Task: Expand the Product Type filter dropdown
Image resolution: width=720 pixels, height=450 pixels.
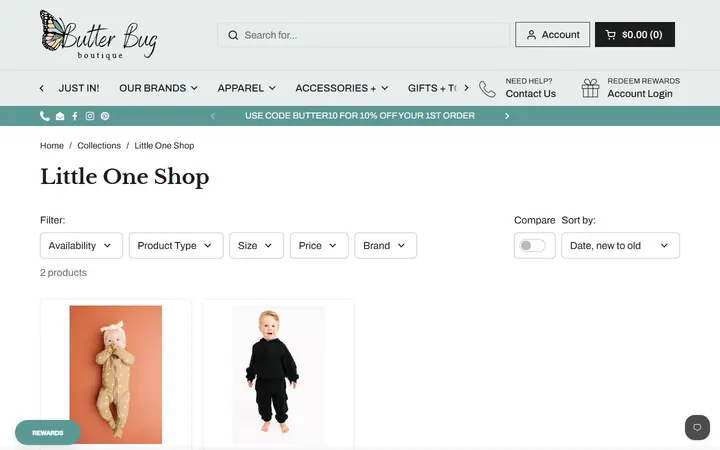Action: (x=176, y=246)
